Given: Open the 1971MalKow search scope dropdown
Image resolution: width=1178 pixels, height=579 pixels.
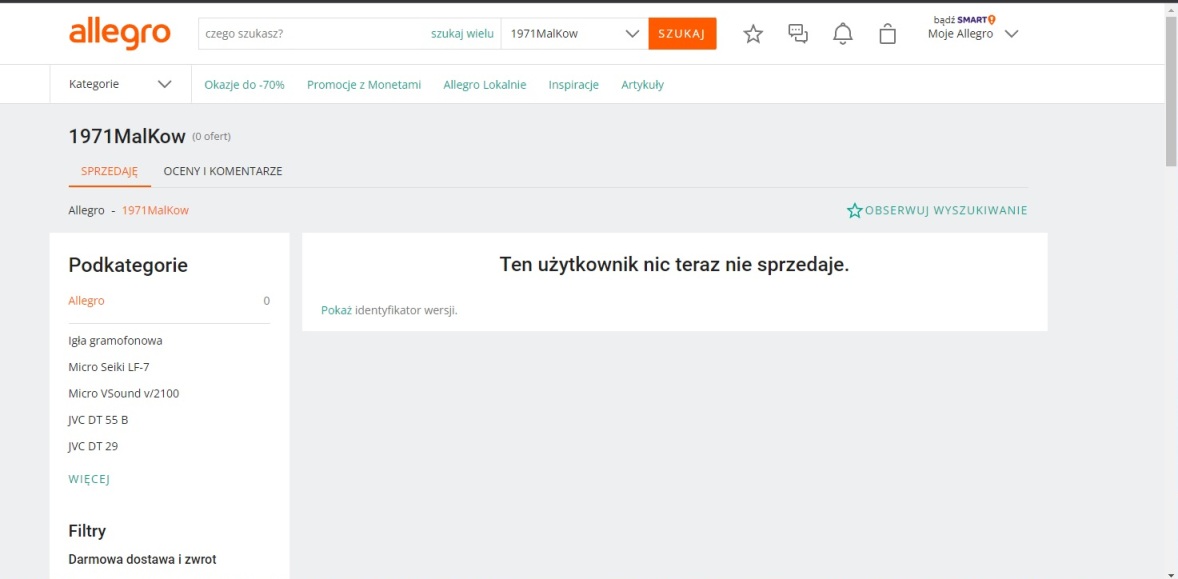Looking at the screenshot, I should coord(575,34).
